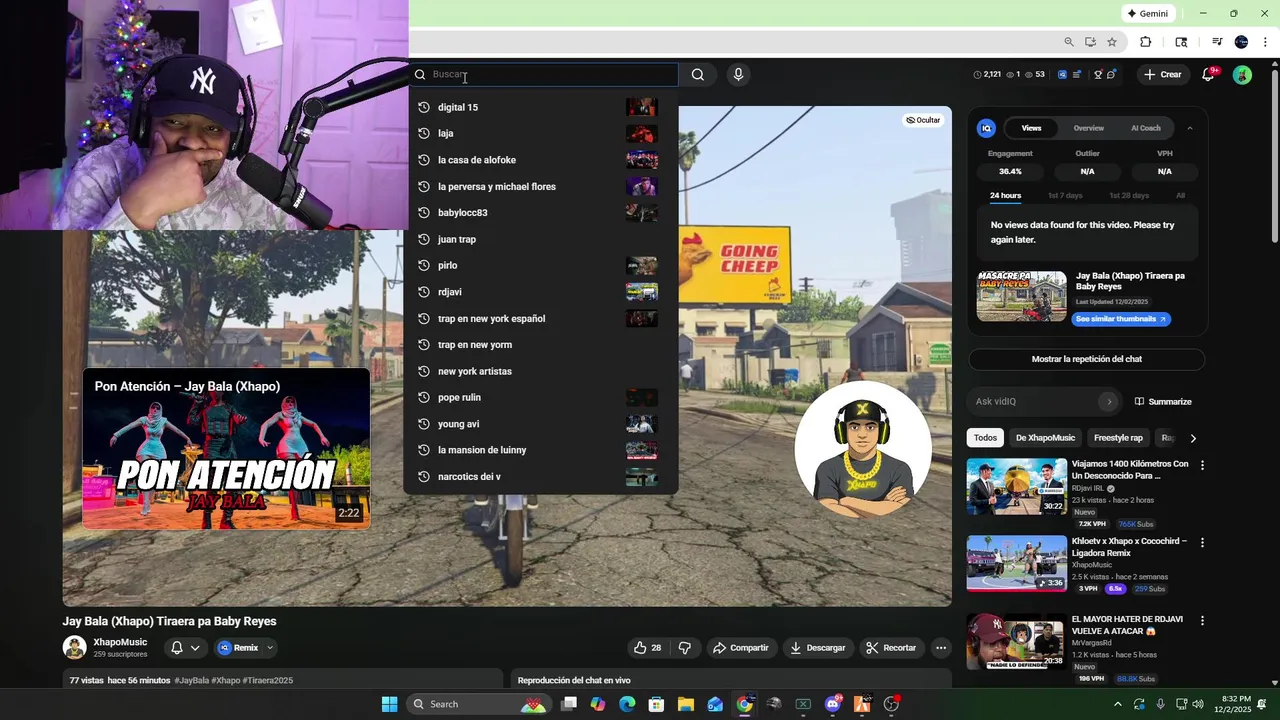Click the install app icon in address bar
Screen dimensions: 1280x720
(x=1090, y=42)
